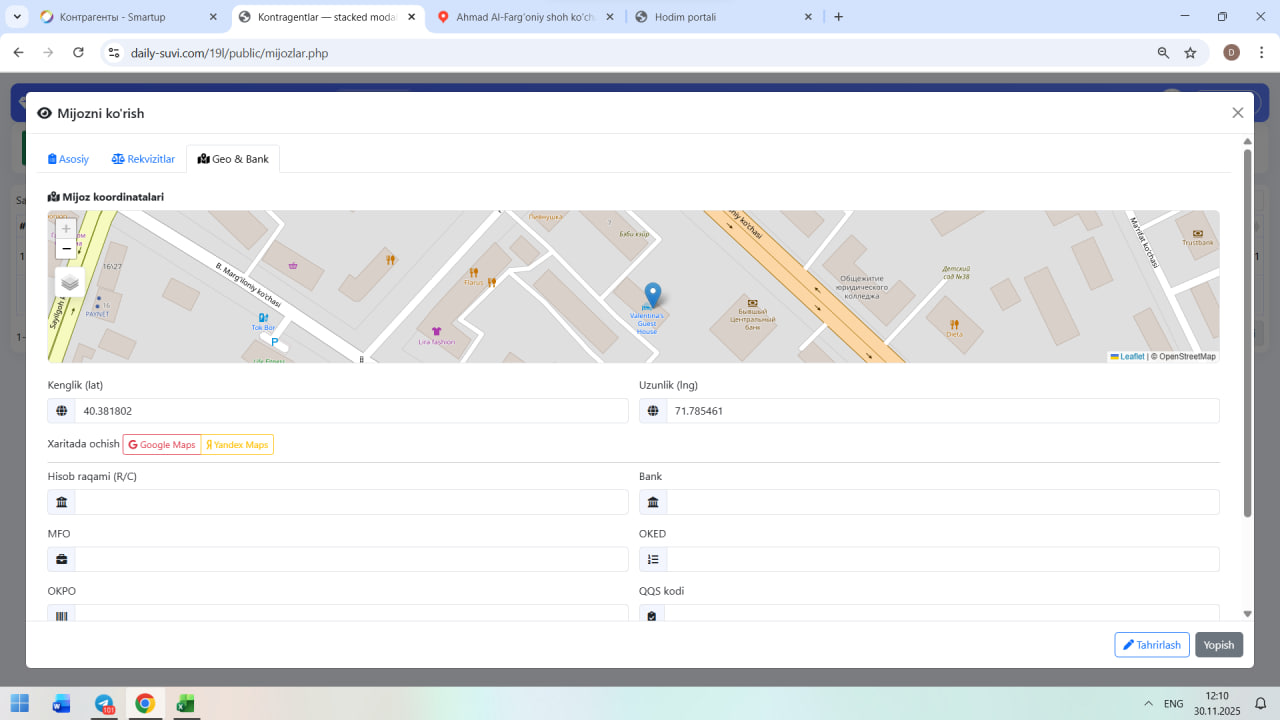Click the list icon beside OKED
The image size is (1280, 720).
653,559
